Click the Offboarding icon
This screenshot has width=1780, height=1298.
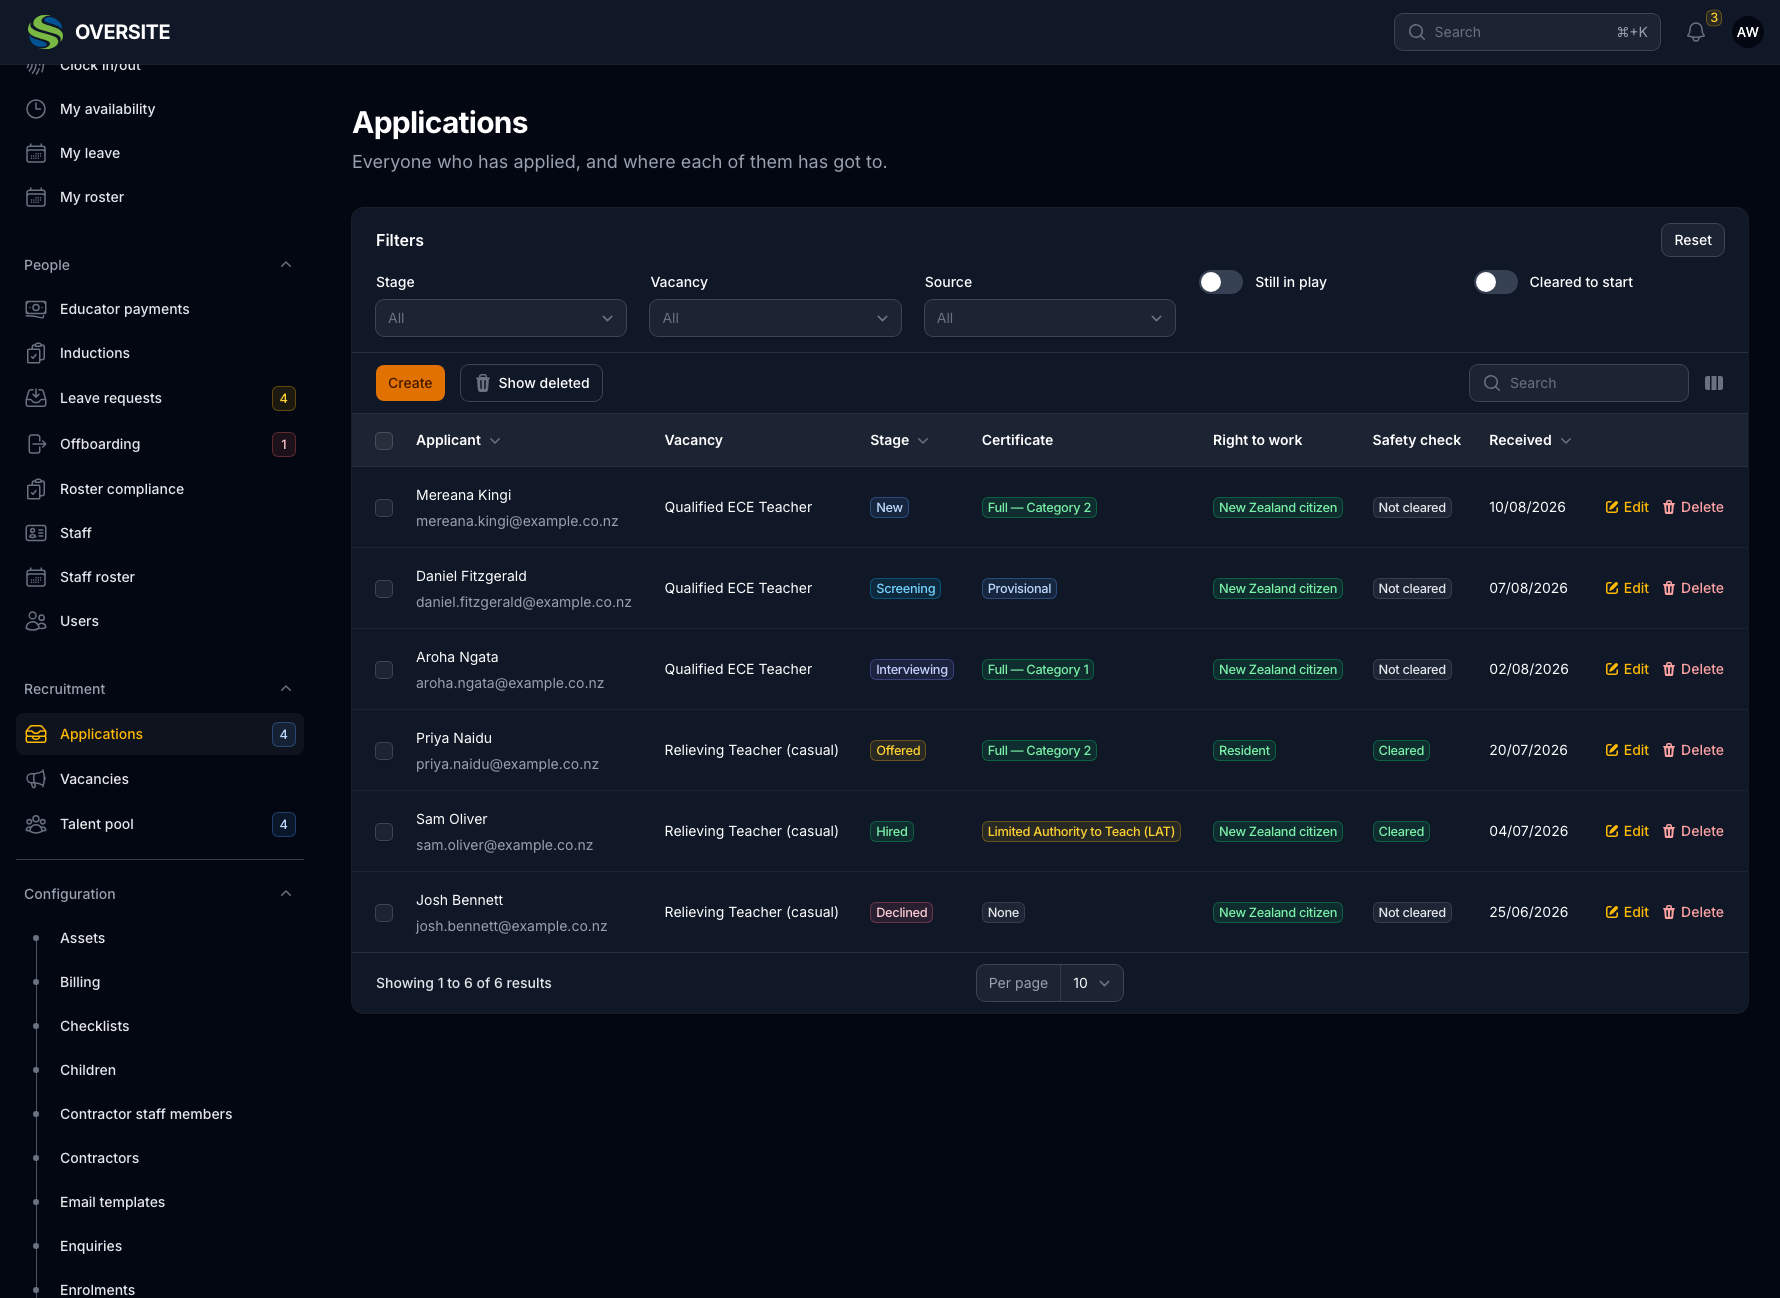(36, 444)
